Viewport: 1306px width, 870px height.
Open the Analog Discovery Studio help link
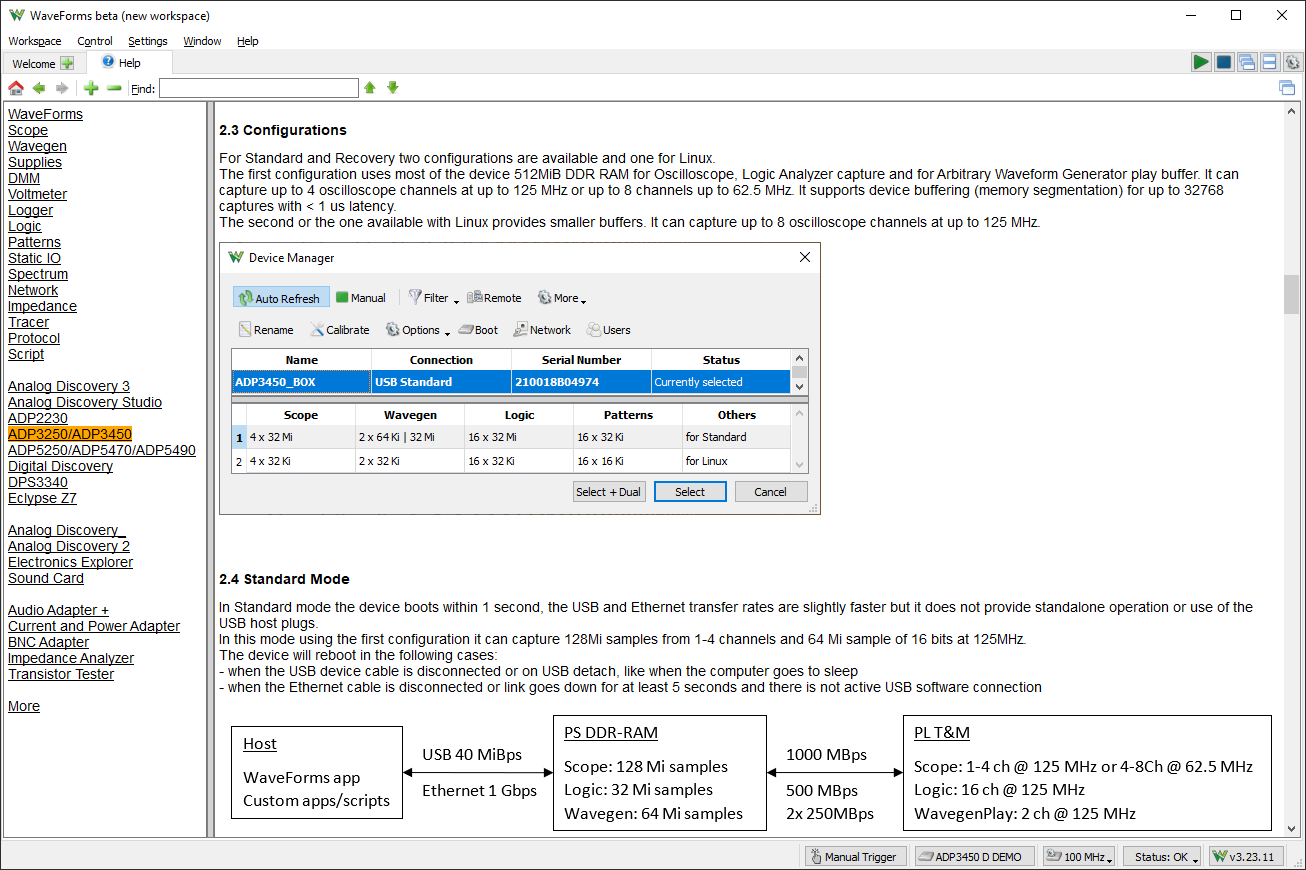pos(85,402)
